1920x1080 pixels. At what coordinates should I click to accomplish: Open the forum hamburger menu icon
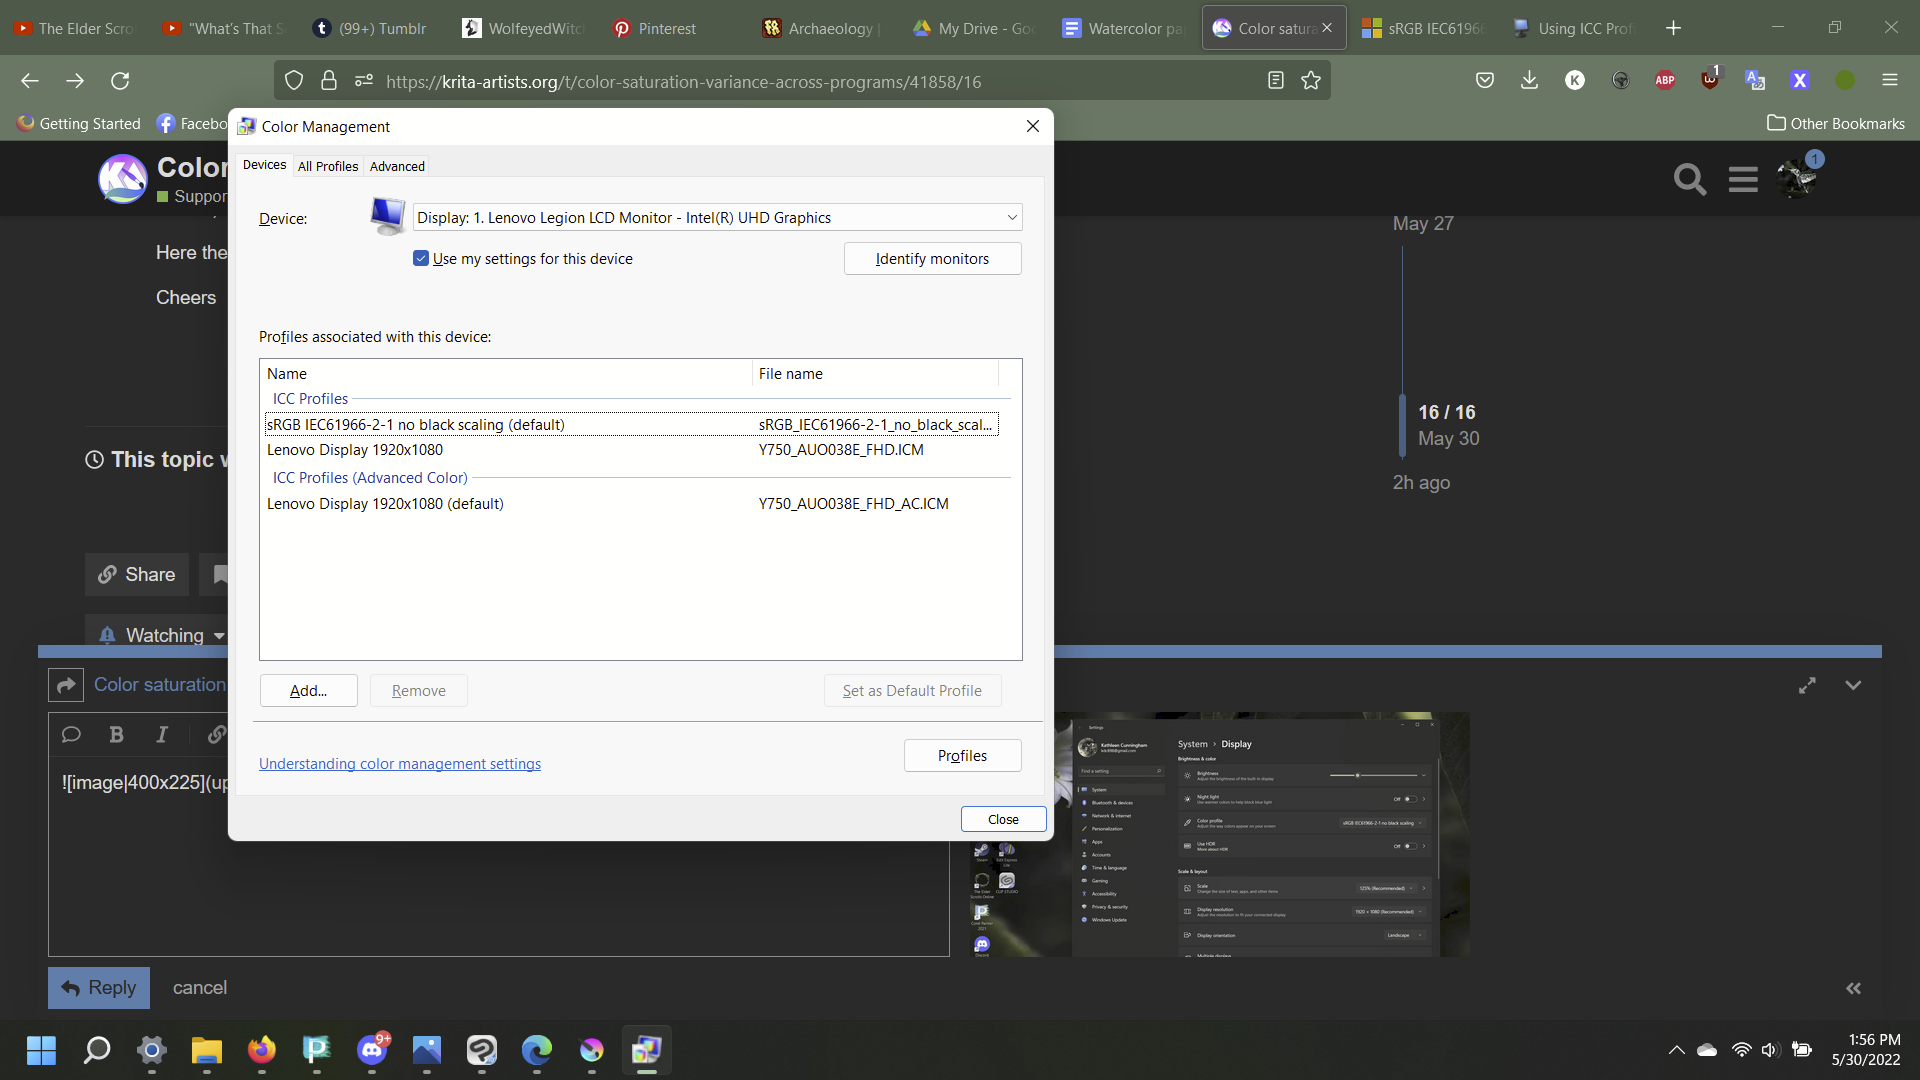click(x=1743, y=180)
